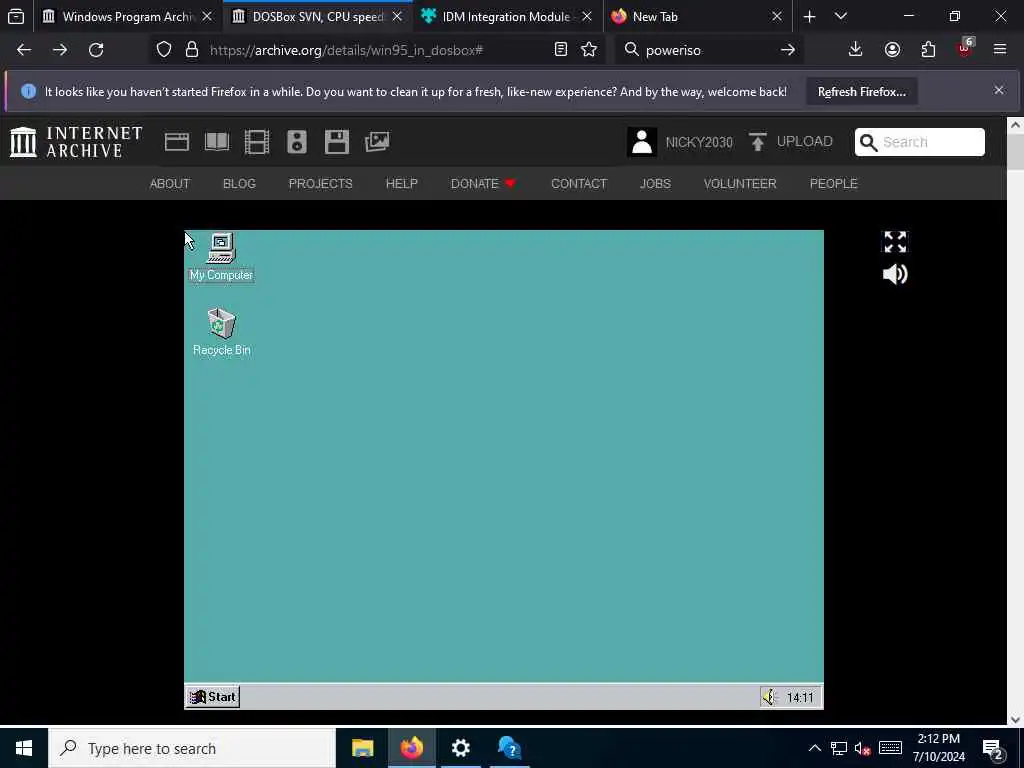Click the NICKY2030 user avatar icon
This screenshot has height=768, width=1024.
(x=642, y=142)
